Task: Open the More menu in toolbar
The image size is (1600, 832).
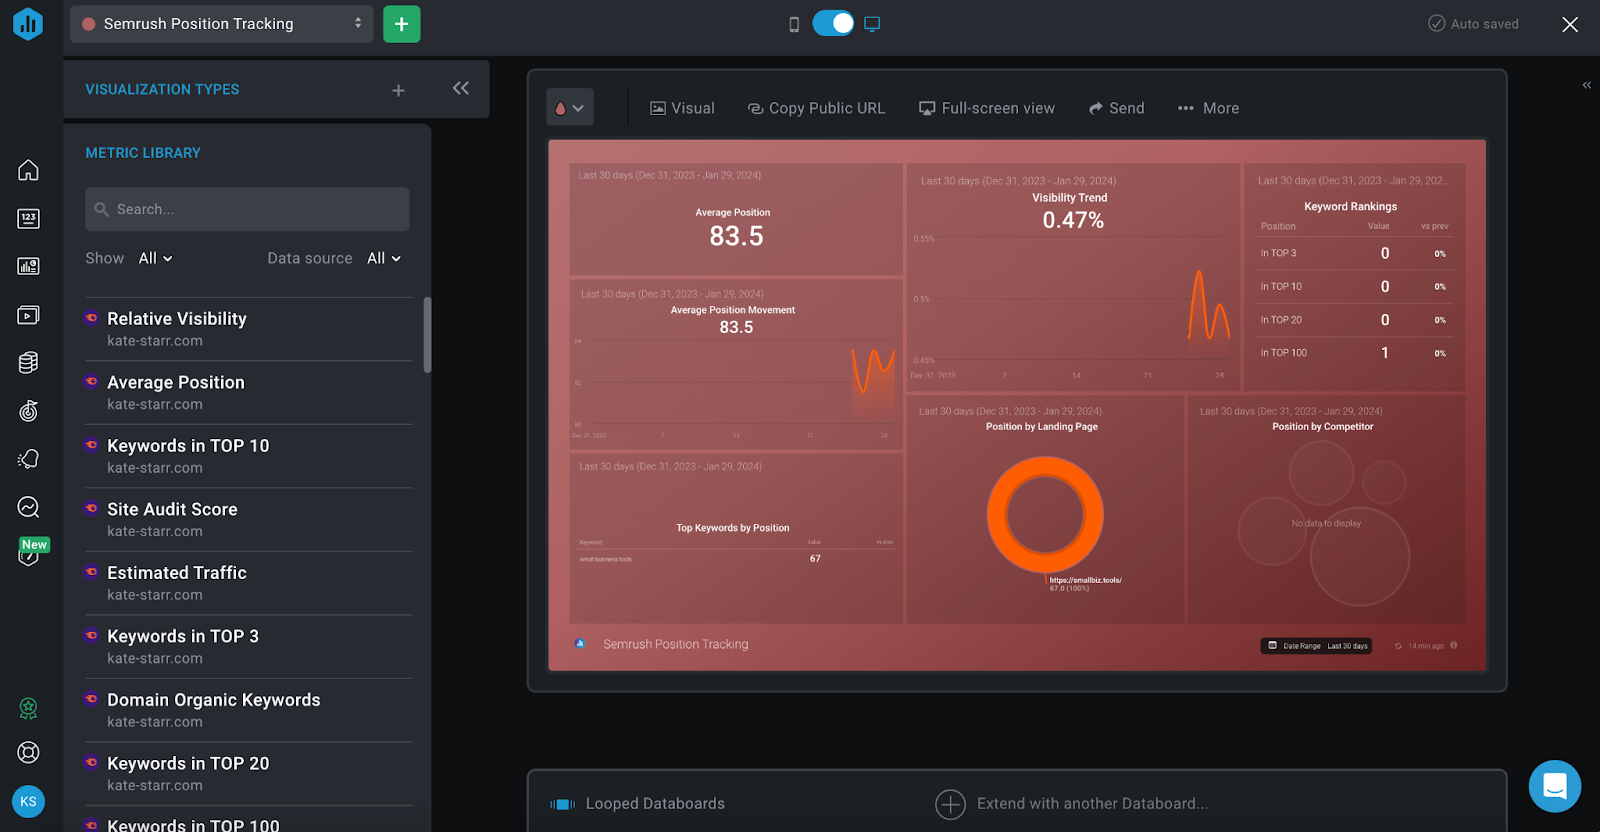Action: [x=1208, y=108]
